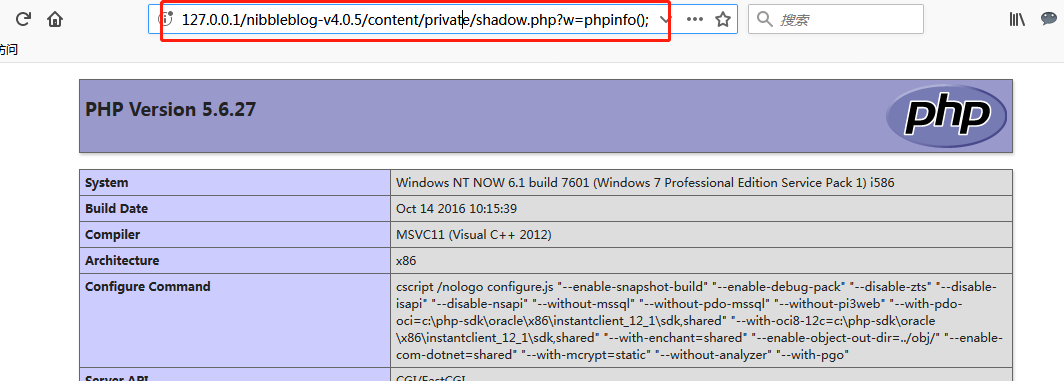This screenshot has width=1064, height=381.
Task: Open site information icon in address bar
Action: point(165,19)
